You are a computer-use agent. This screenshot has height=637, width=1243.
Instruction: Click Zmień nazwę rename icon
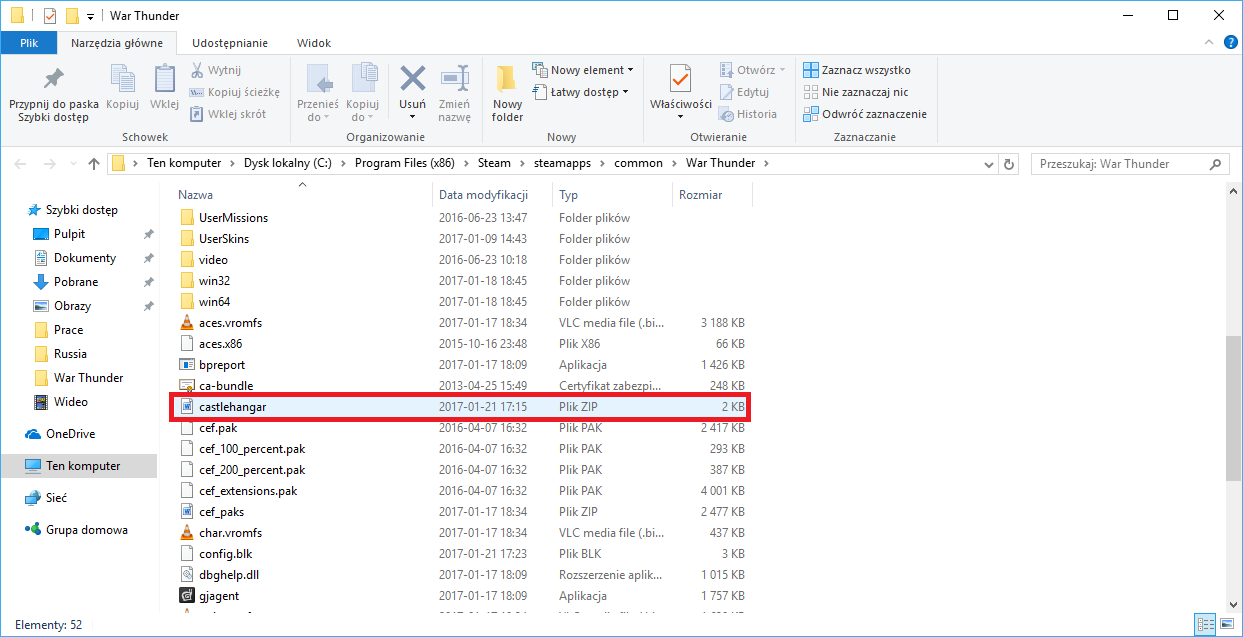pyautogui.click(x=454, y=79)
